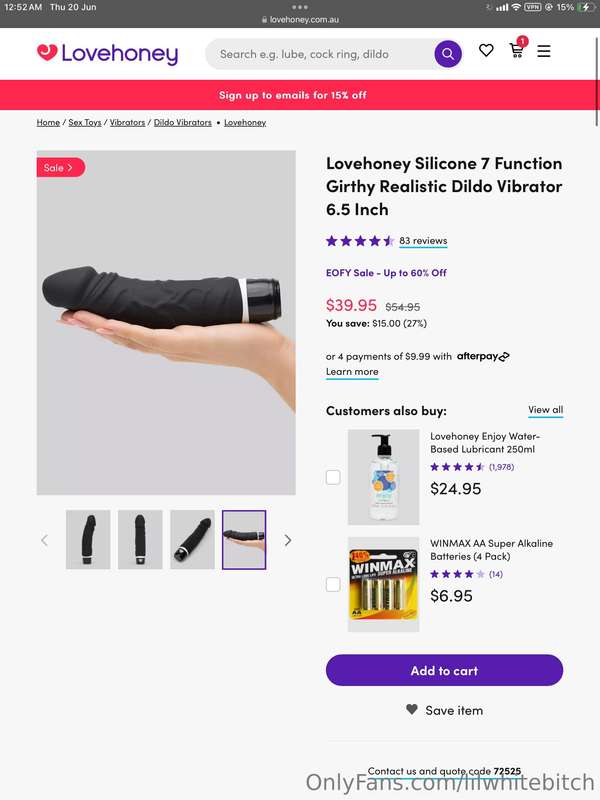Click the heart icon beside Save item

coord(412,709)
